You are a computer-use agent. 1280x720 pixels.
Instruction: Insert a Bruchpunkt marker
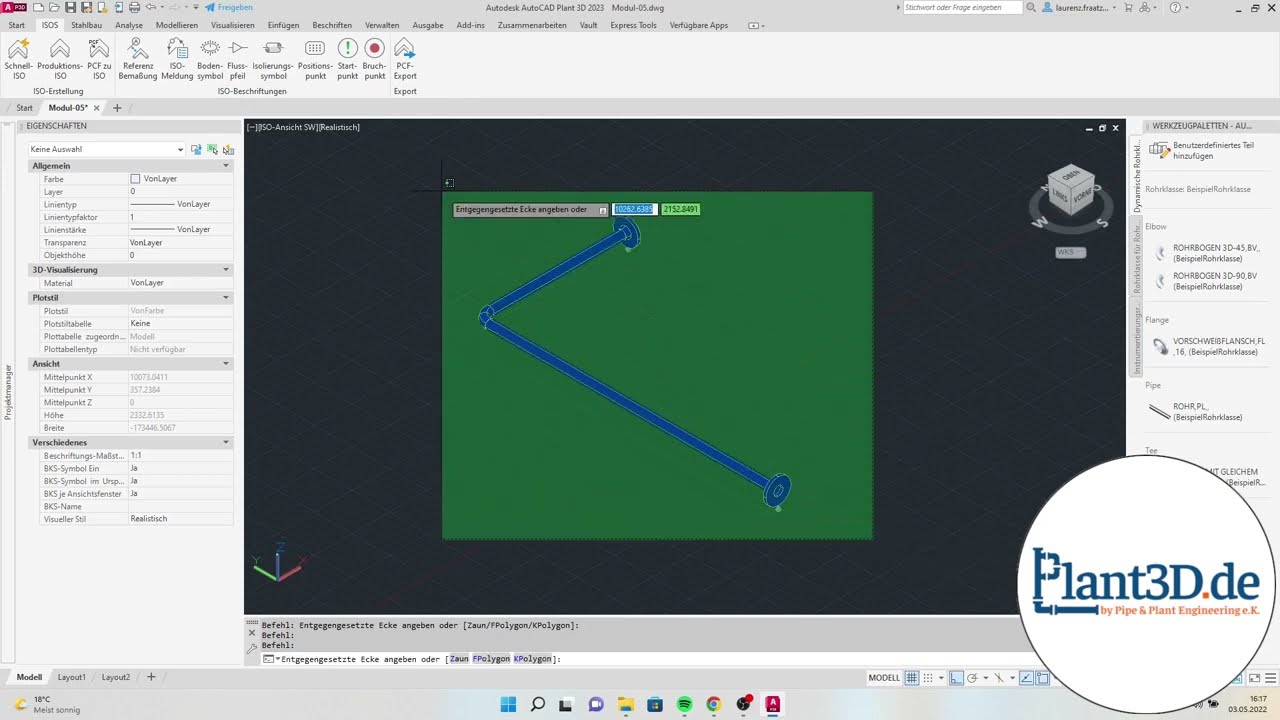coord(375,59)
